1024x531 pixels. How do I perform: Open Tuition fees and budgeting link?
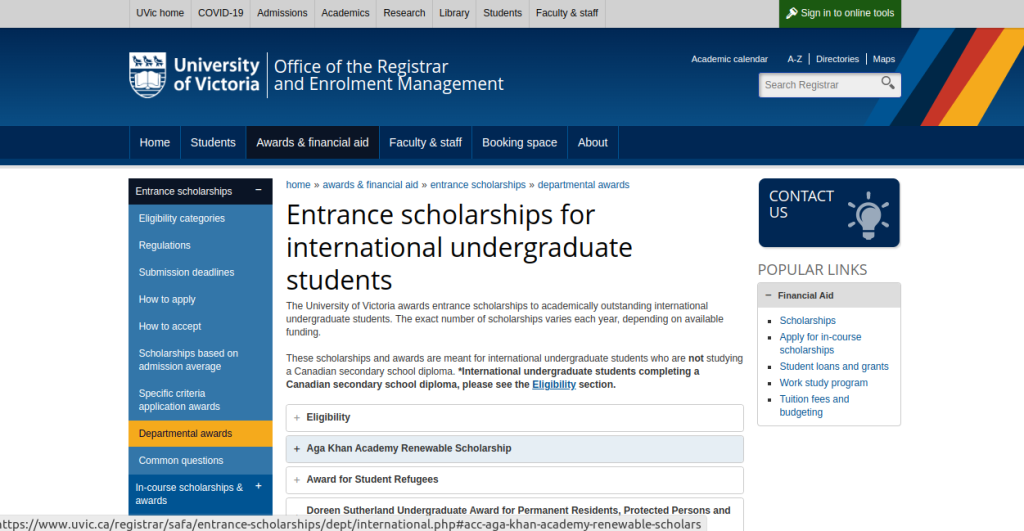[814, 406]
